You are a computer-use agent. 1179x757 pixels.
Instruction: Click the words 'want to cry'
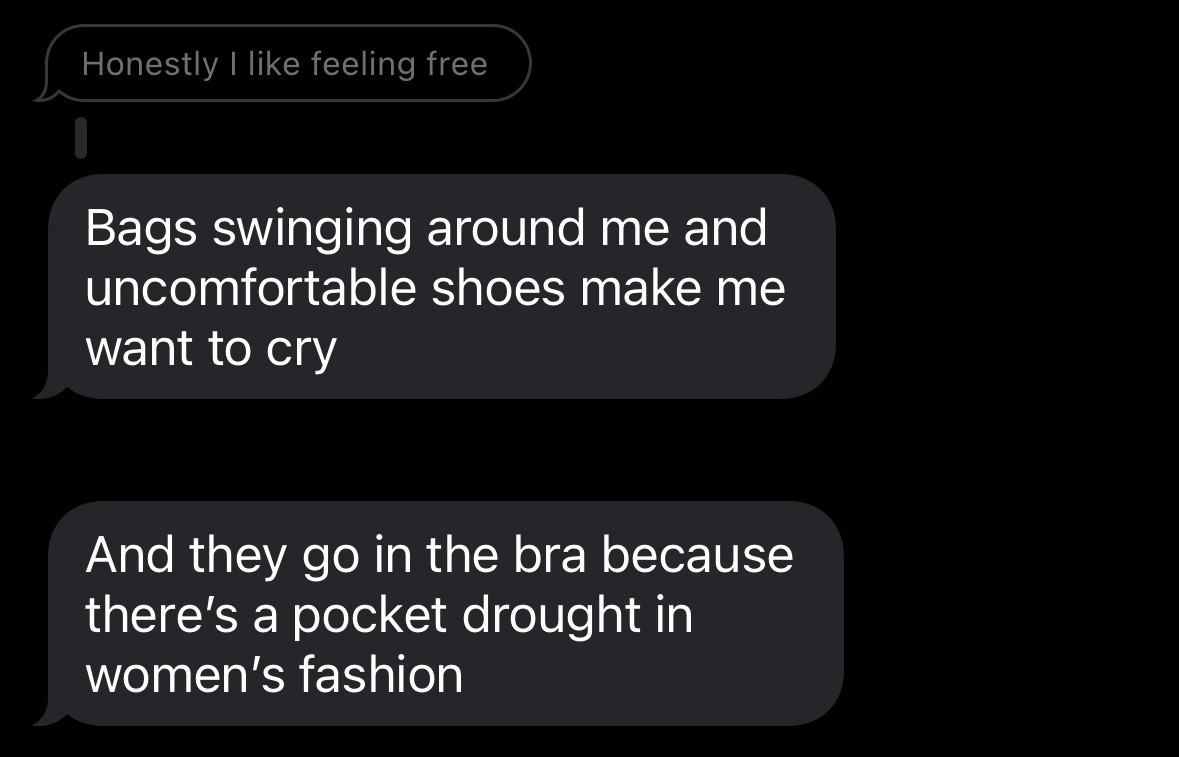(x=211, y=349)
